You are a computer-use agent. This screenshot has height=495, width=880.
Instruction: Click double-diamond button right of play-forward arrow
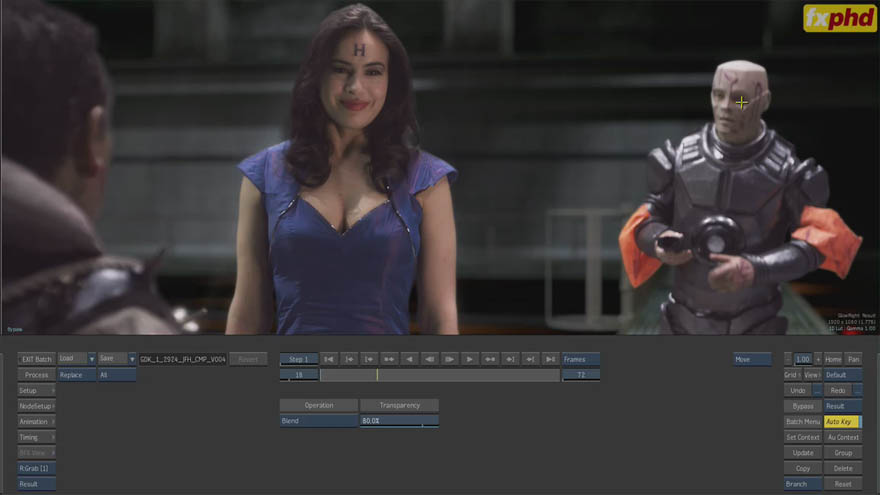click(x=490, y=359)
